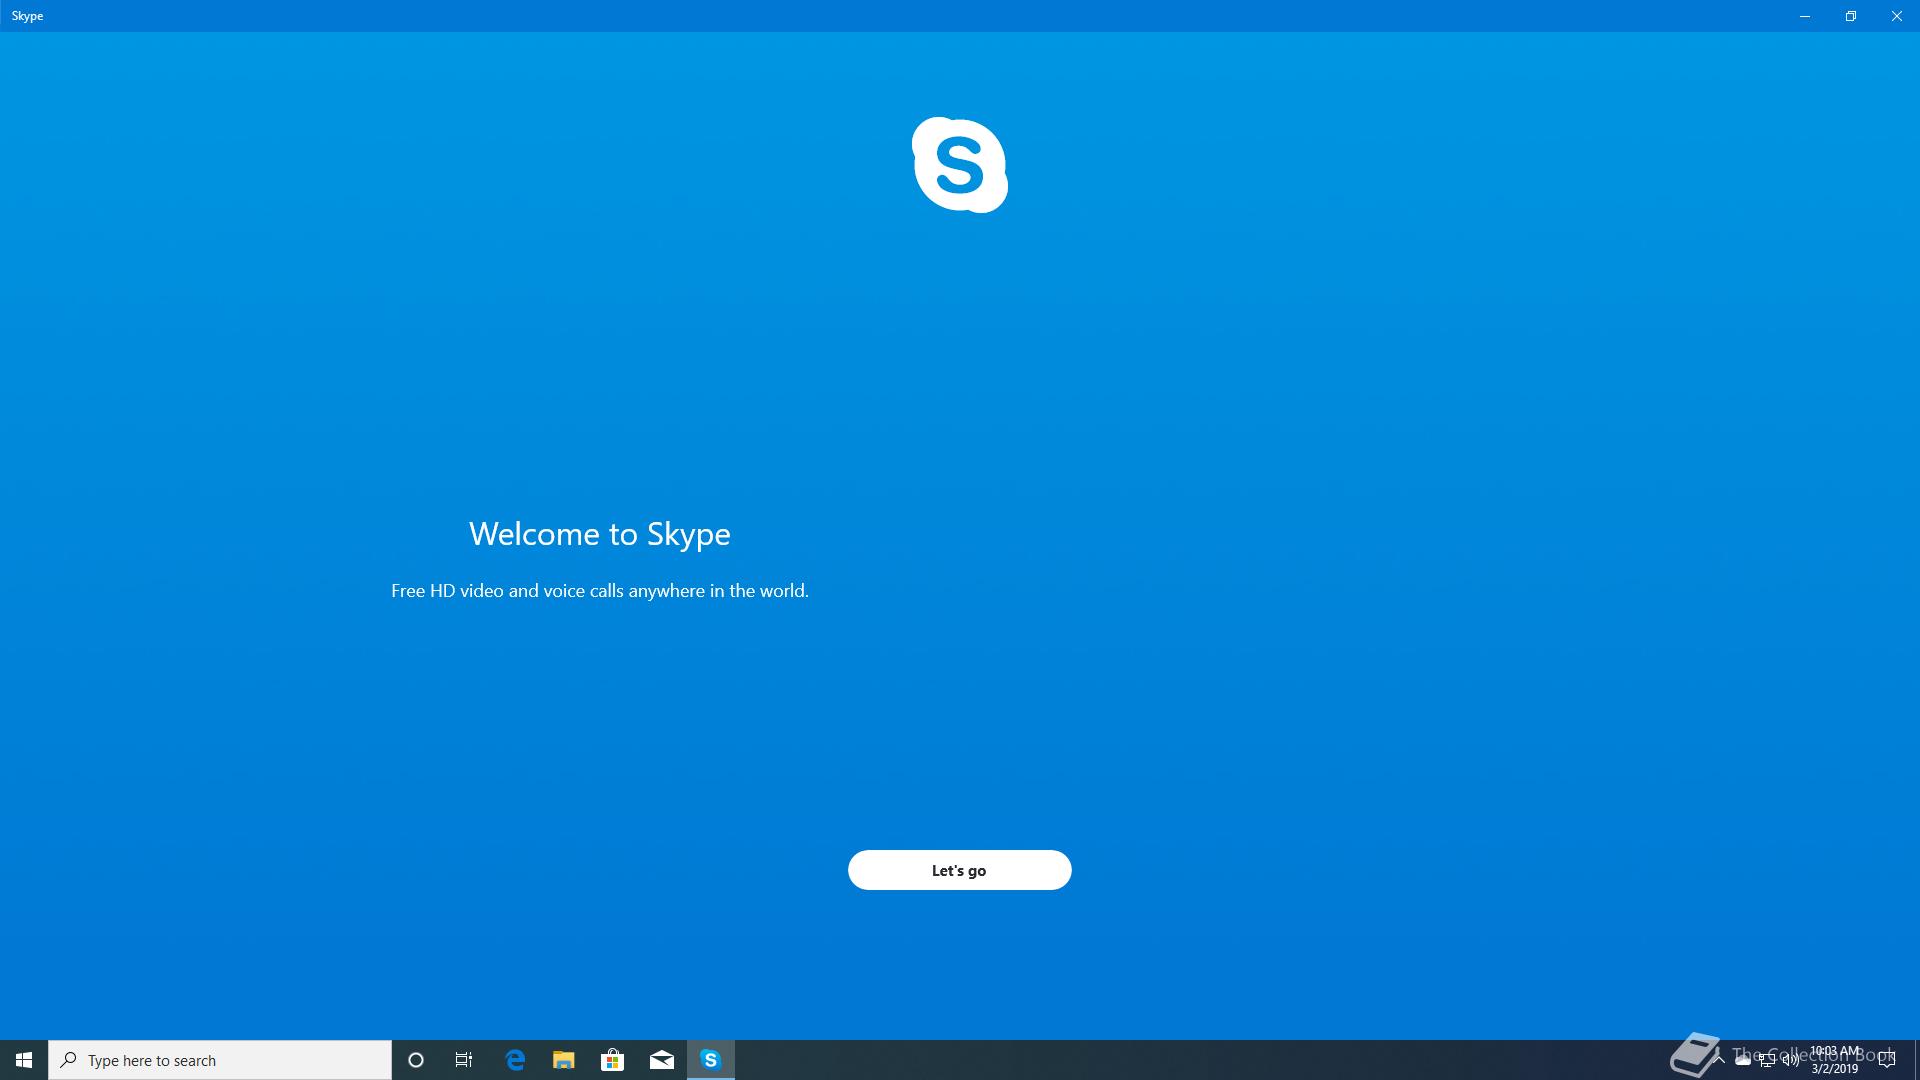Image resolution: width=1920 pixels, height=1080 pixels.
Task: Click the Let's go button
Action: point(959,870)
